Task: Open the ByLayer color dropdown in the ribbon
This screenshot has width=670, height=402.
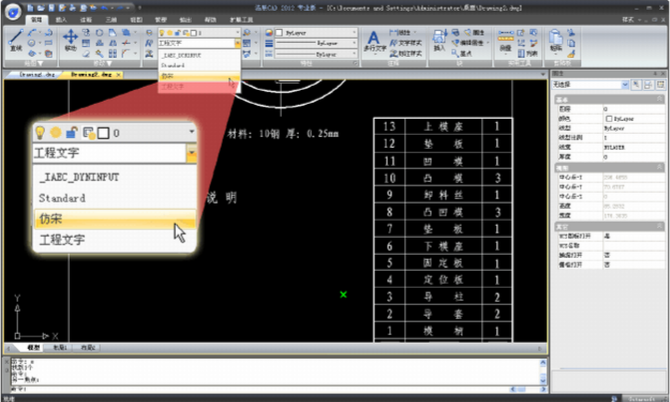Action: pos(354,32)
